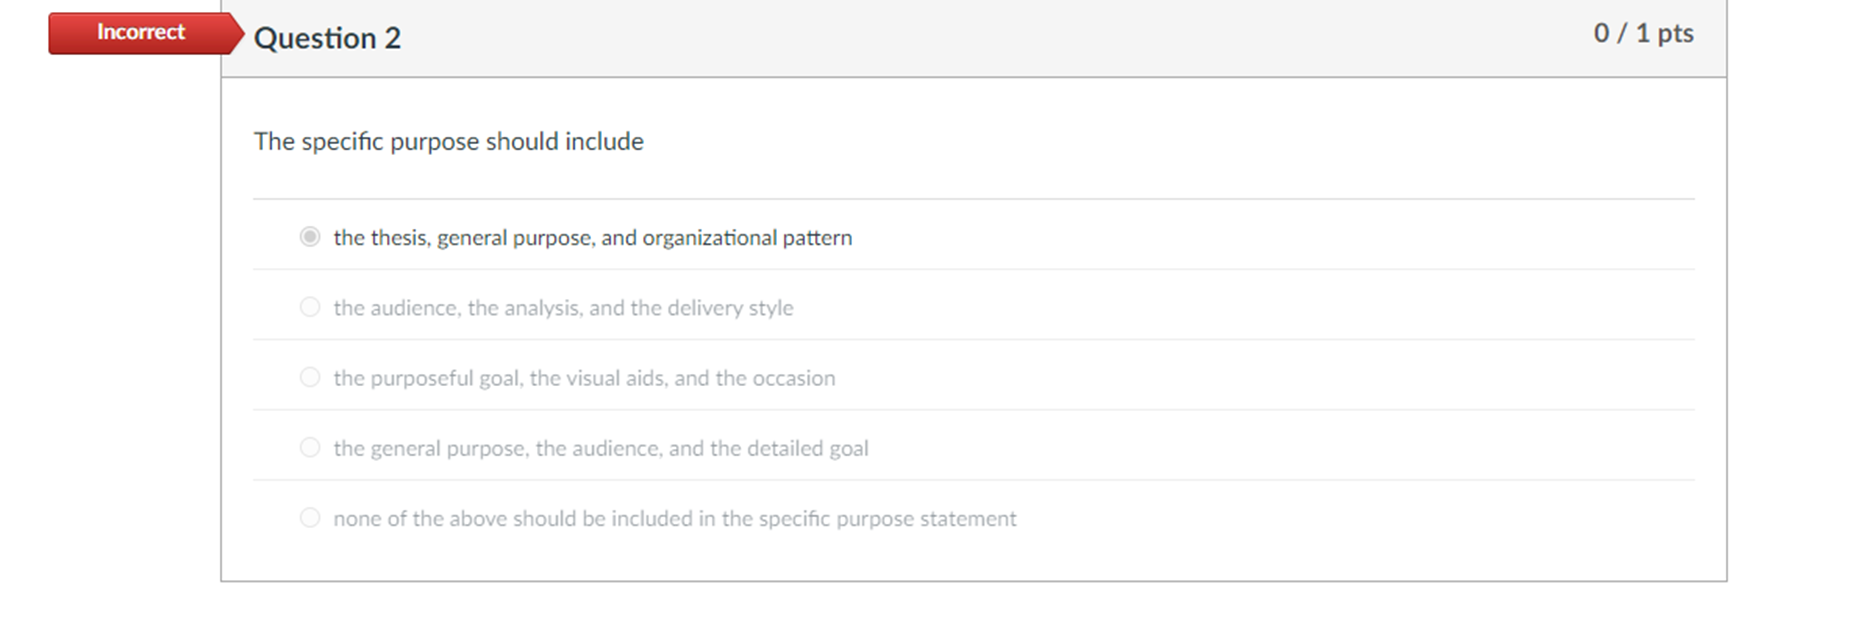
Task: Click answer text 'the audience, the analysis, and the delivery style'
Action: click(563, 308)
